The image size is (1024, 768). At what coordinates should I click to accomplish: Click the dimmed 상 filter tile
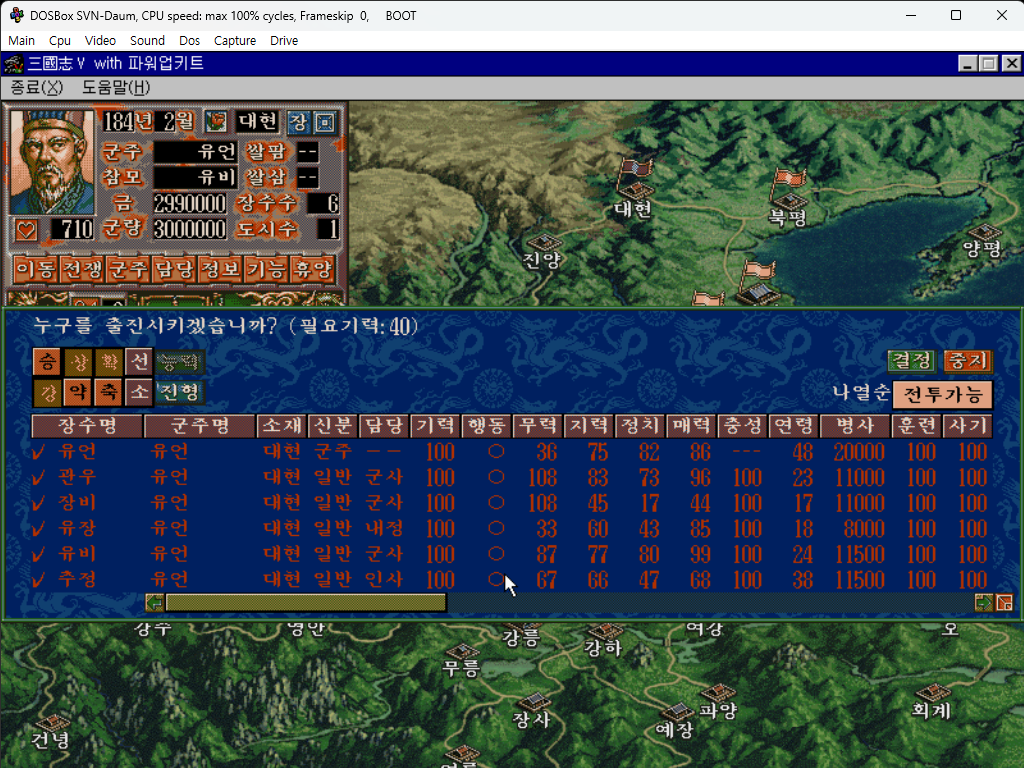click(x=78, y=361)
